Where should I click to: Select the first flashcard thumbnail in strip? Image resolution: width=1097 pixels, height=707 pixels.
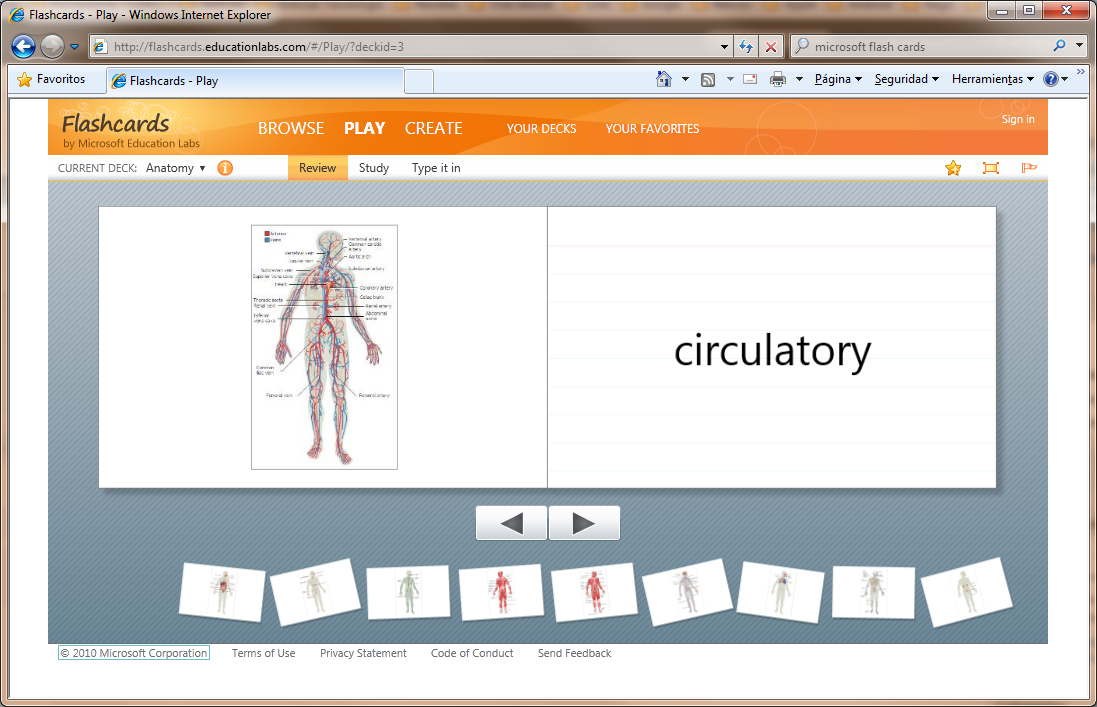pyautogui.click(x=222, y=591)
